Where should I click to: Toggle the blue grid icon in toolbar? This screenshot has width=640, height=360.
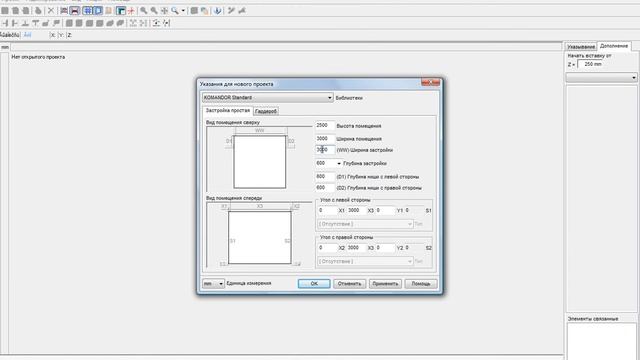(x=87, y=11)
